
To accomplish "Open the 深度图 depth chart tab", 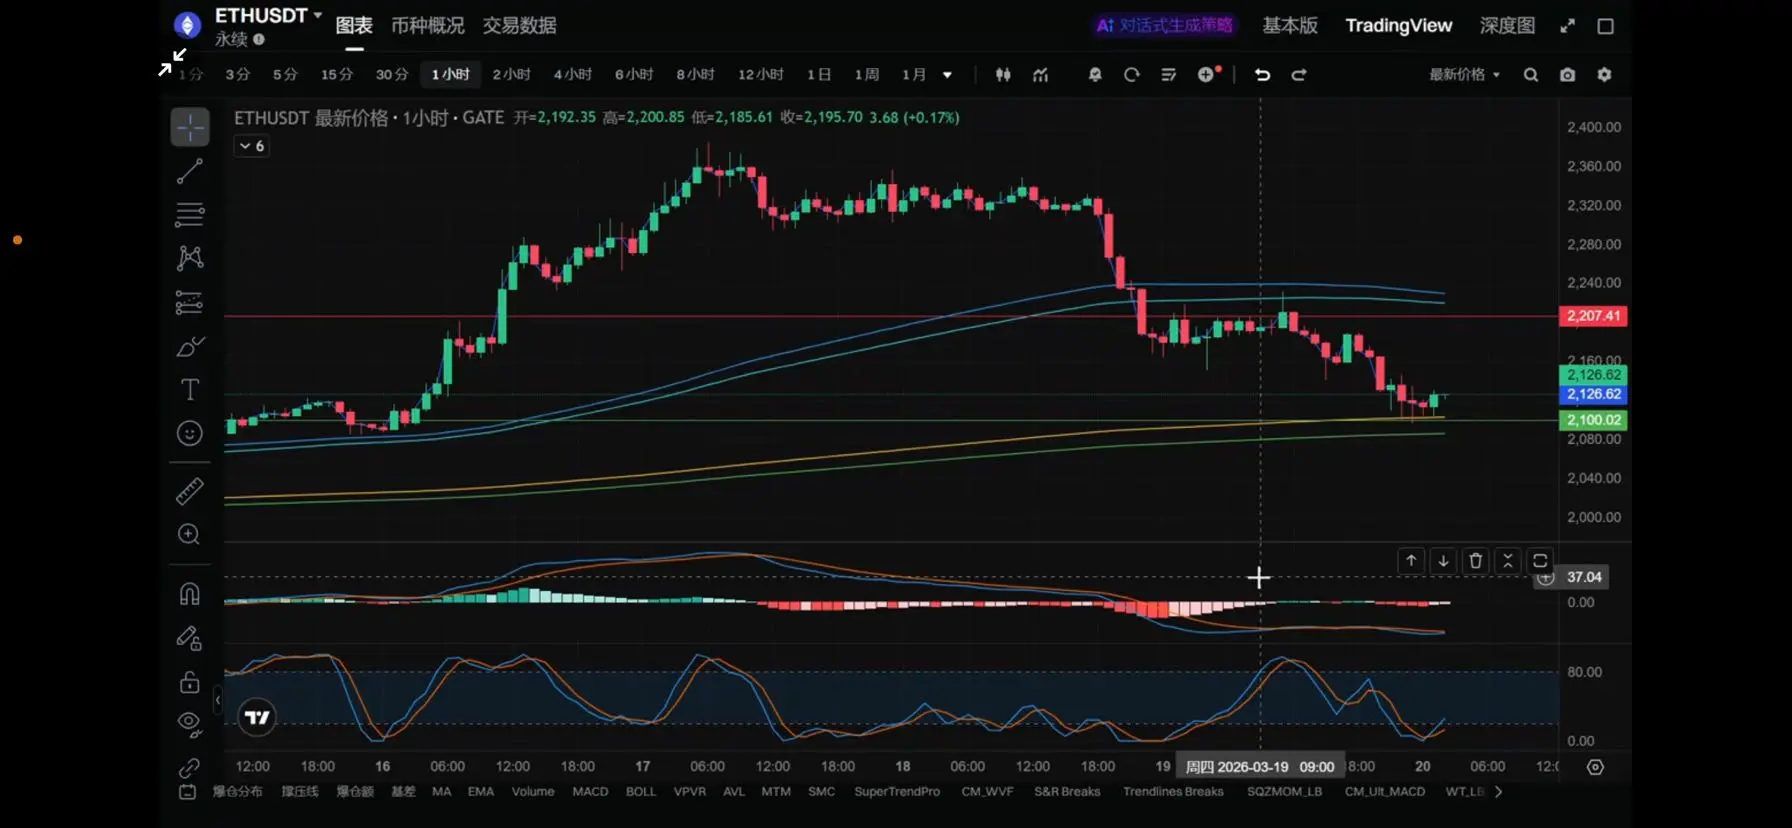I will [x=1507, y=25].
